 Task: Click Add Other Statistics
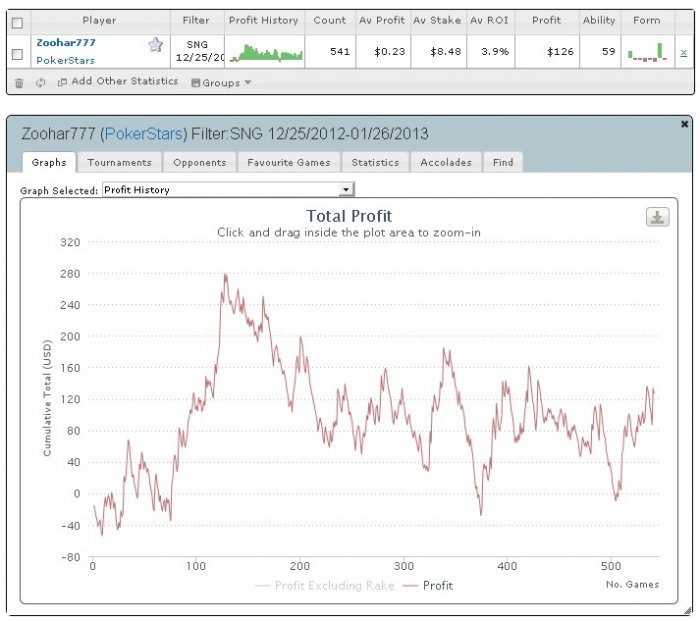coord(118,81)
